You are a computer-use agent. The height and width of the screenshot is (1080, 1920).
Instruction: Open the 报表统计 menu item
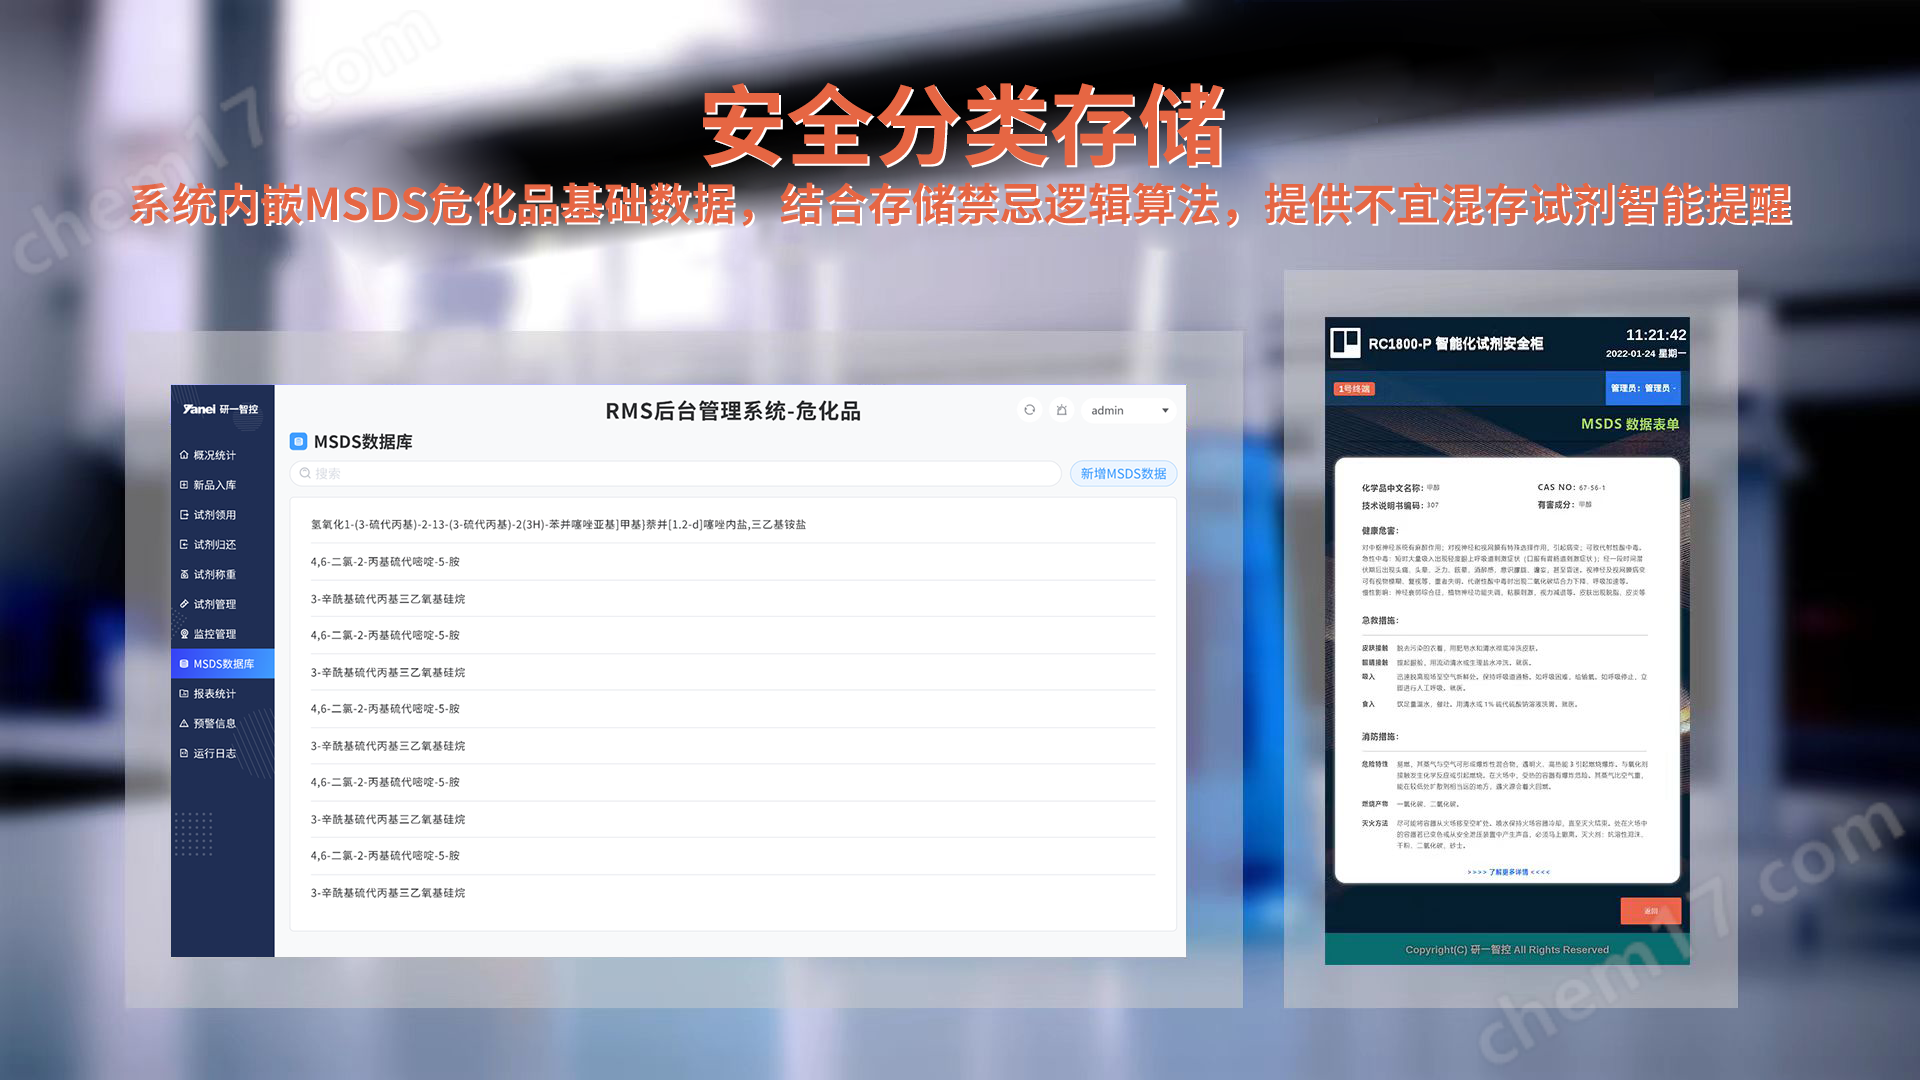pyautogui.click(x=222, y=694)
